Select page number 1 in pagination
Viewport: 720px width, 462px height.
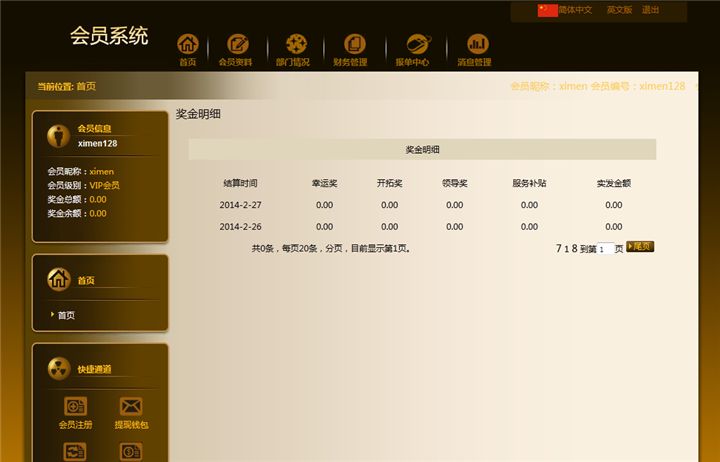[567, 248]
